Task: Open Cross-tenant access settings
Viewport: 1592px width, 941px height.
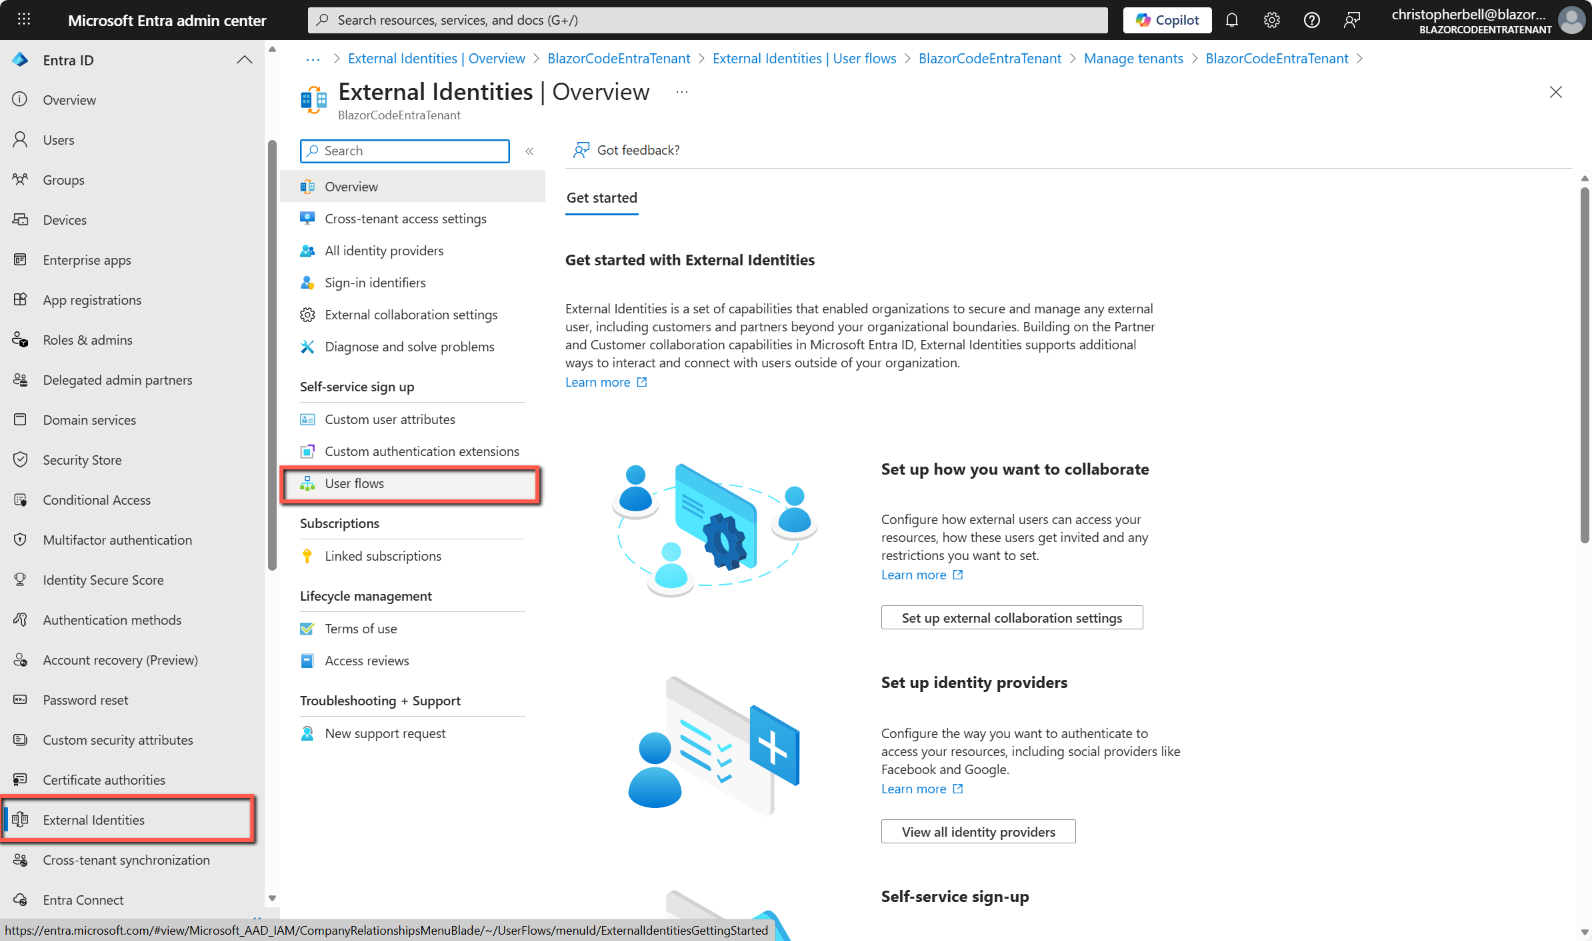Action: [405, 219]
